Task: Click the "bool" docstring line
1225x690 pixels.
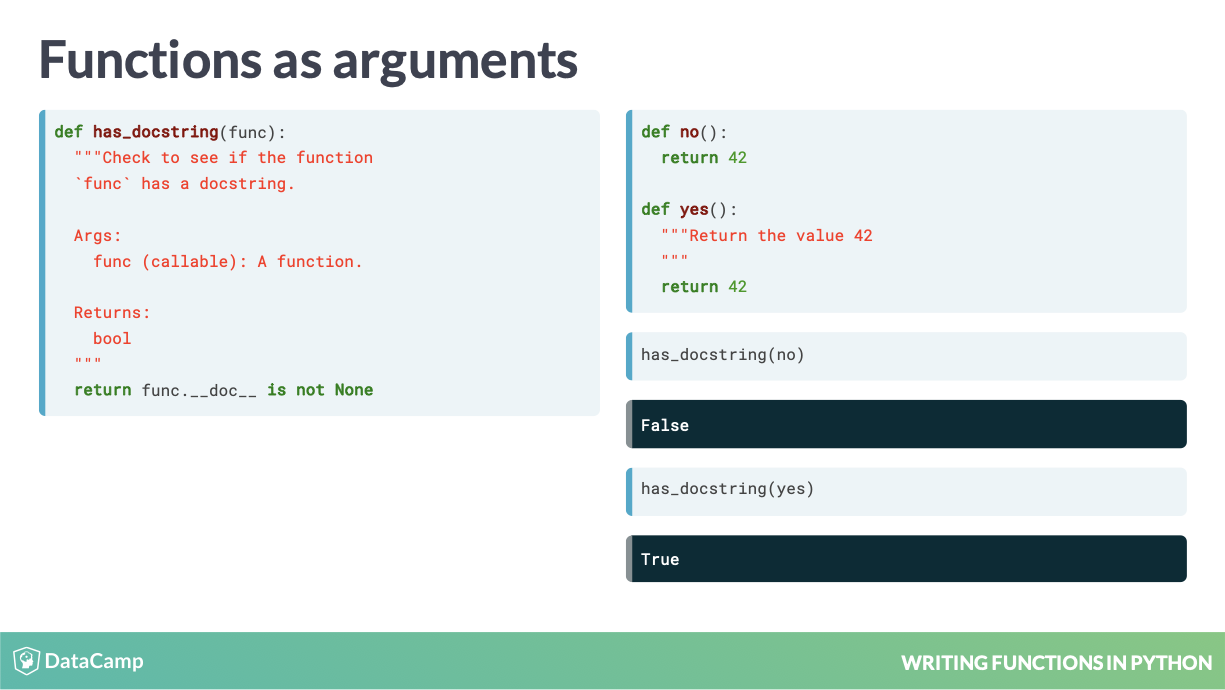Action: [x=112, y=339]
